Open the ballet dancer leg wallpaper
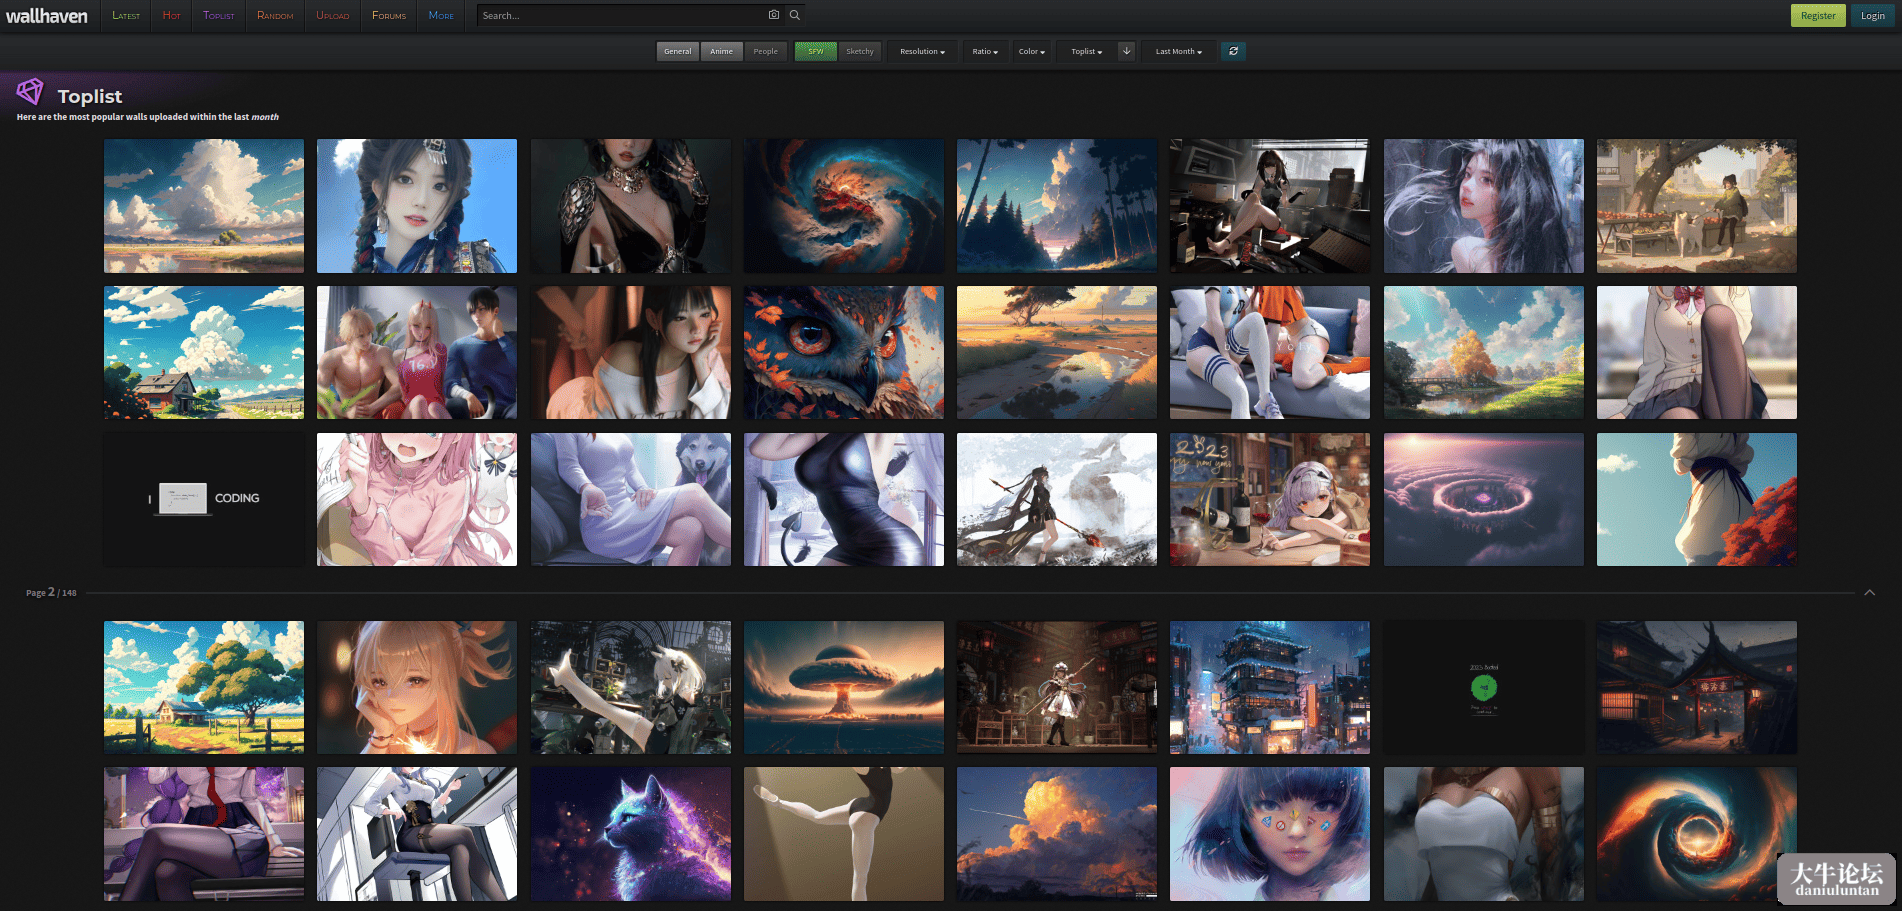Viewport: 1902px width, 911px height. pos(844,834)
